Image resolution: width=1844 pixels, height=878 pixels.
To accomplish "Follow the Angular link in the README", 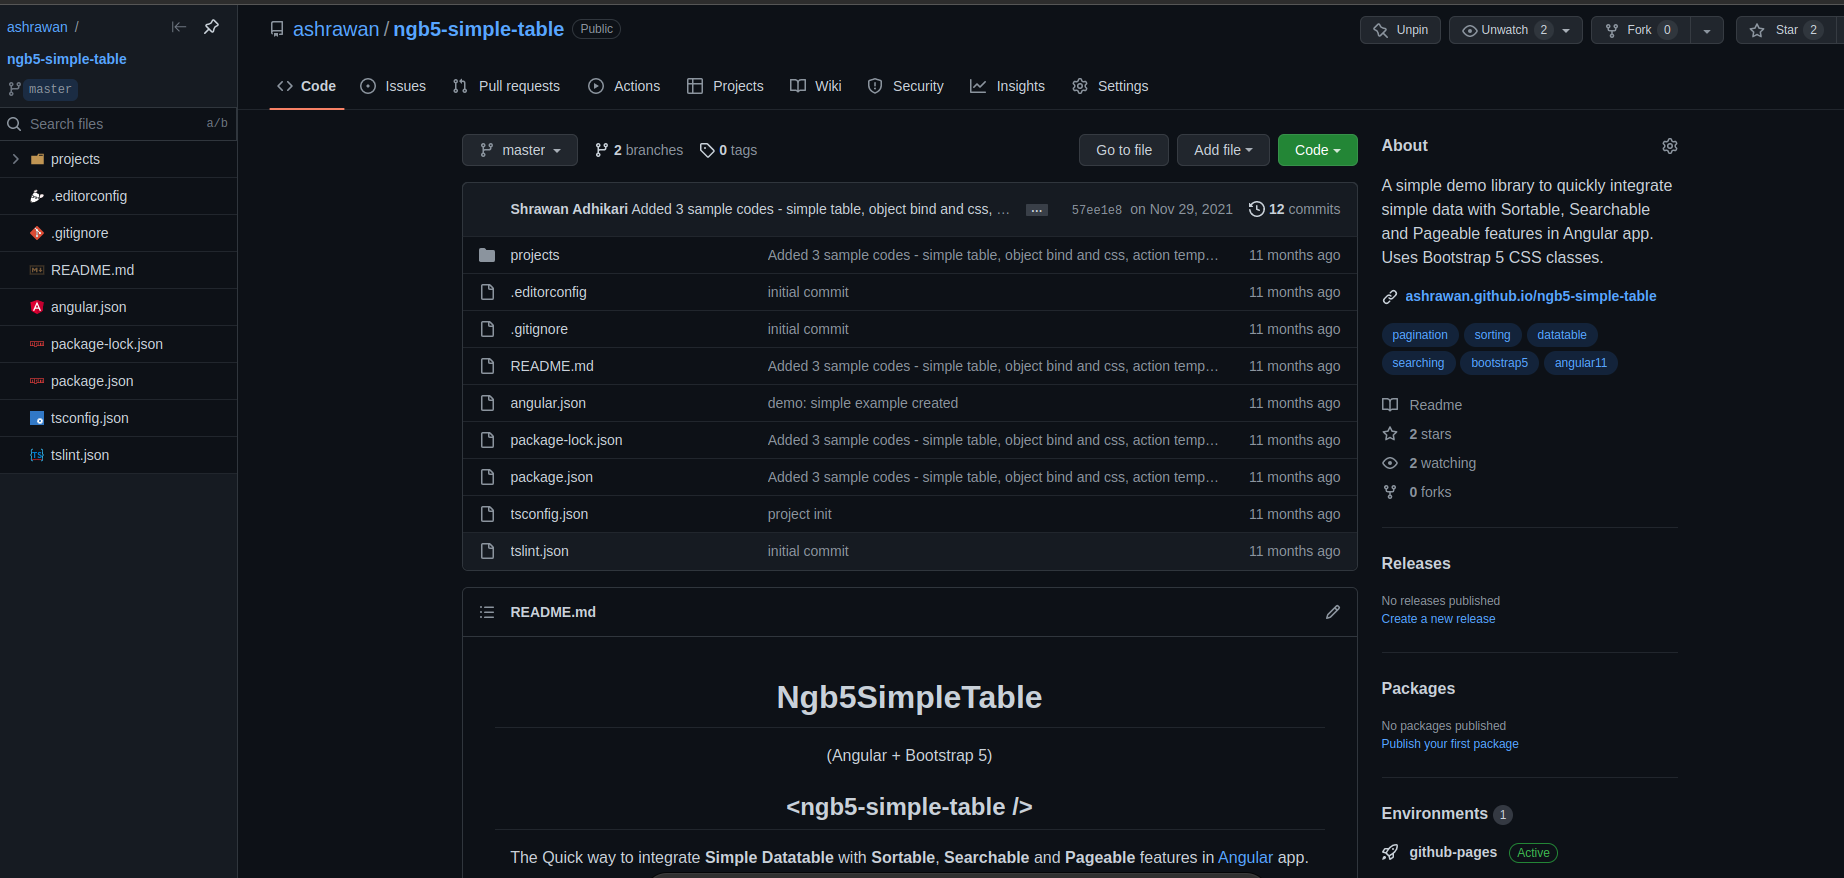I will [1245, 857].
